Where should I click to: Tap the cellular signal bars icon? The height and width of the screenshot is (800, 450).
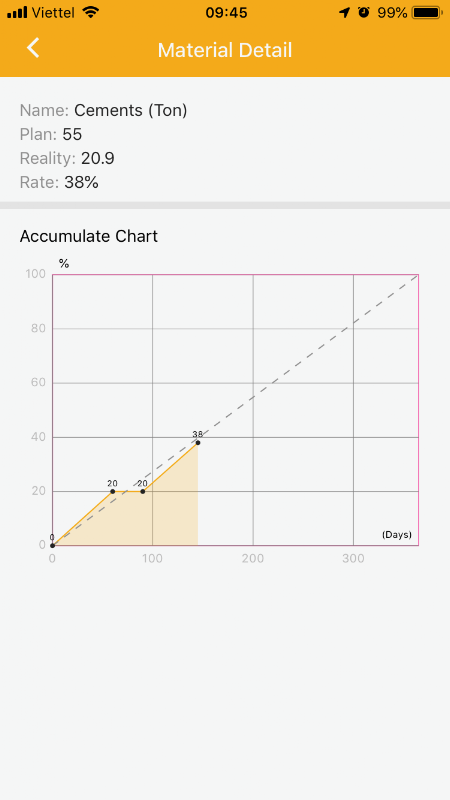pyautogui.click(x=17, y=12)
